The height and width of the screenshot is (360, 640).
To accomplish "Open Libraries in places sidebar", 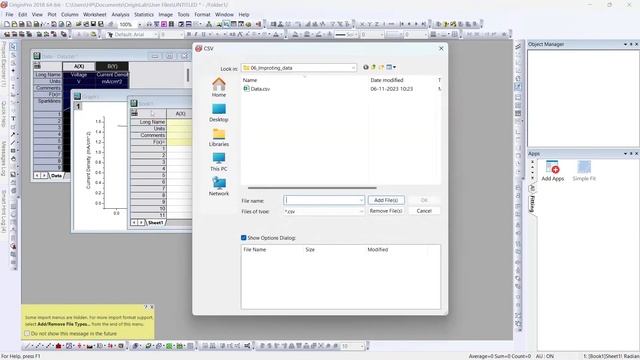I will pyautogui.click(x=219, y=137).
